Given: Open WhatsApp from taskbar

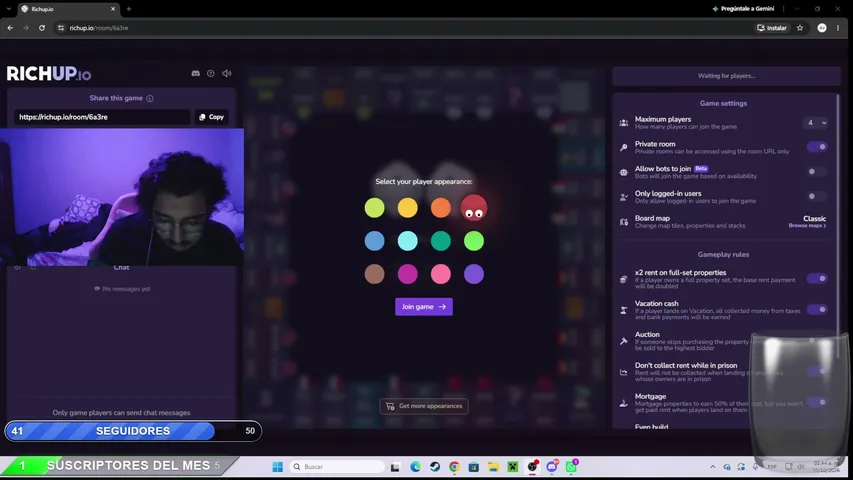Looking at the screenshot, I should 571,467.
